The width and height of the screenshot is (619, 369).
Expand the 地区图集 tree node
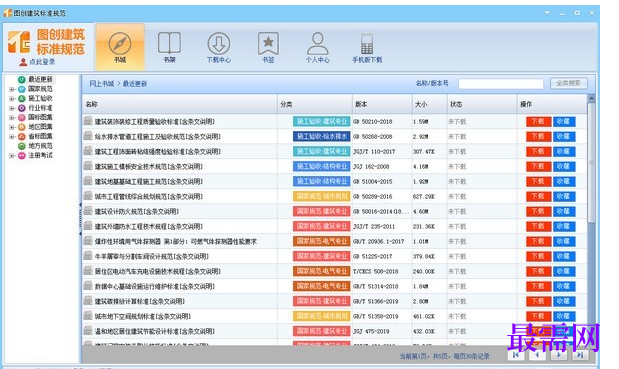(12, 127)
